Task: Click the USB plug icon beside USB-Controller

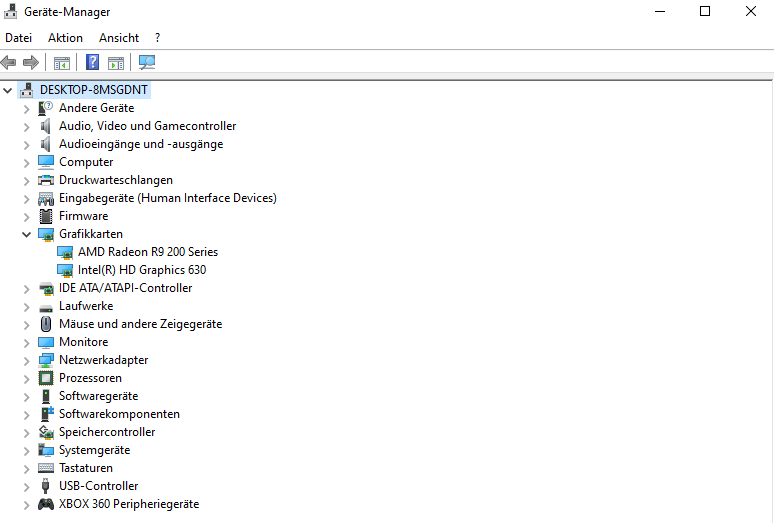Action: 45,486
